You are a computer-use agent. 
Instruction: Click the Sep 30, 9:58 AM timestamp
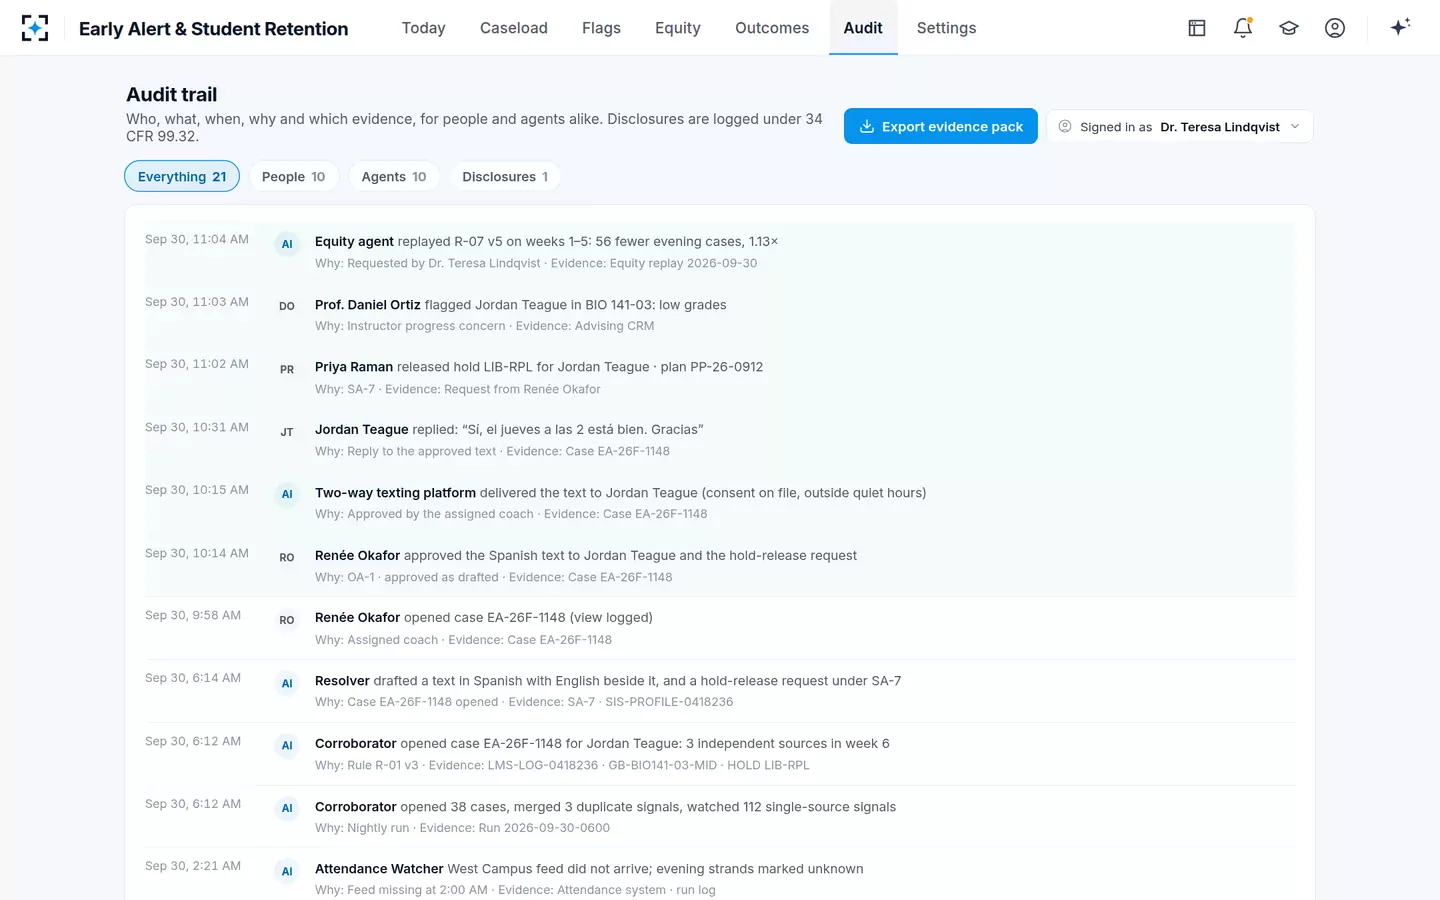(193, 616)
